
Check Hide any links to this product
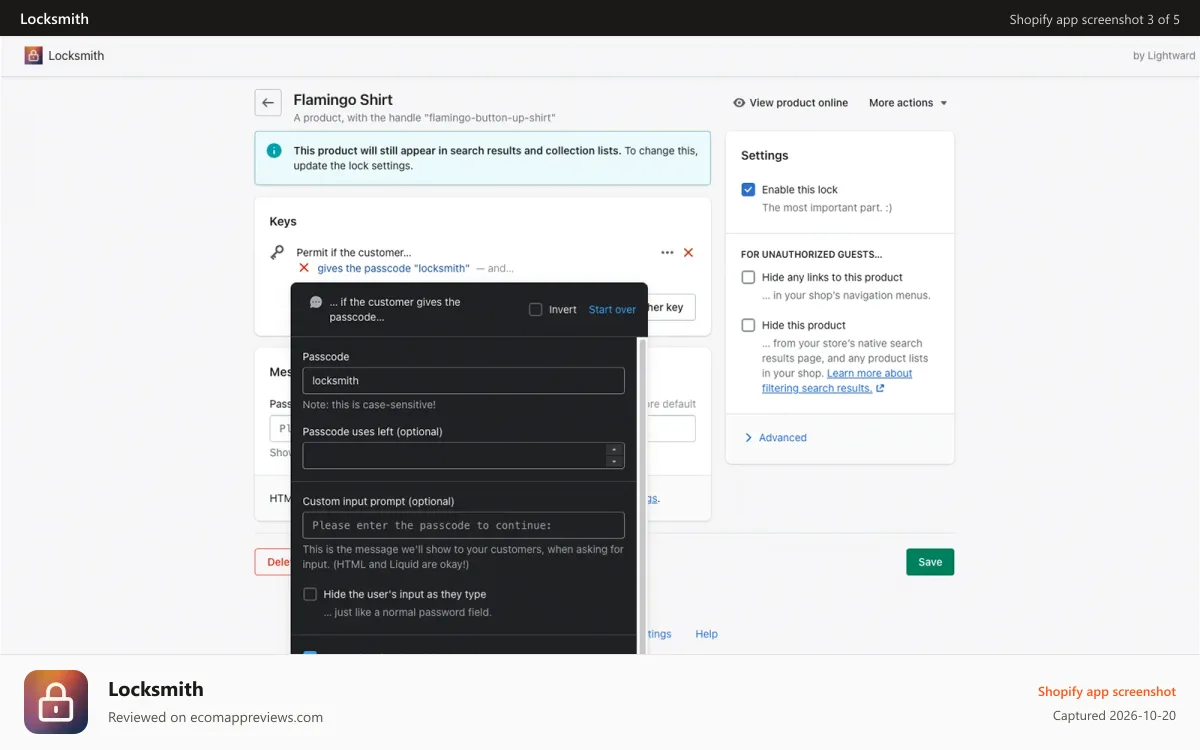[x=748, y=277]
